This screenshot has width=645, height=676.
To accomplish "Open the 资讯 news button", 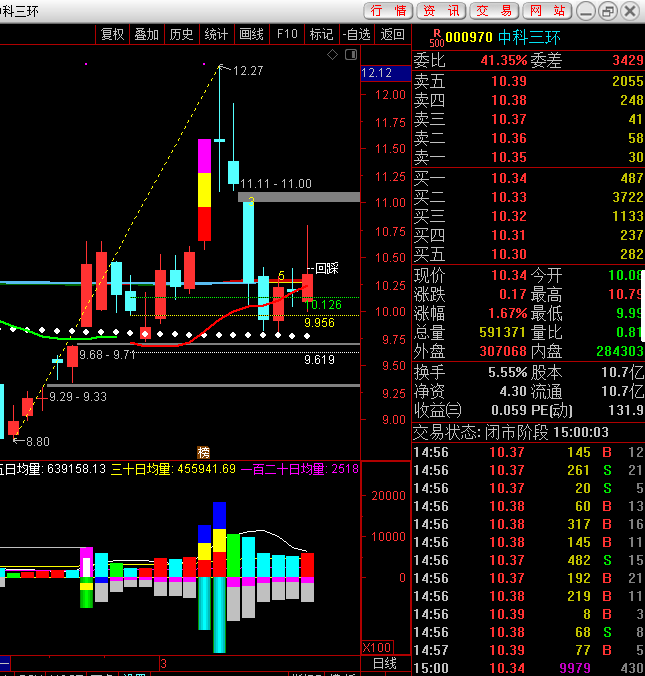I will pos(441,11).
